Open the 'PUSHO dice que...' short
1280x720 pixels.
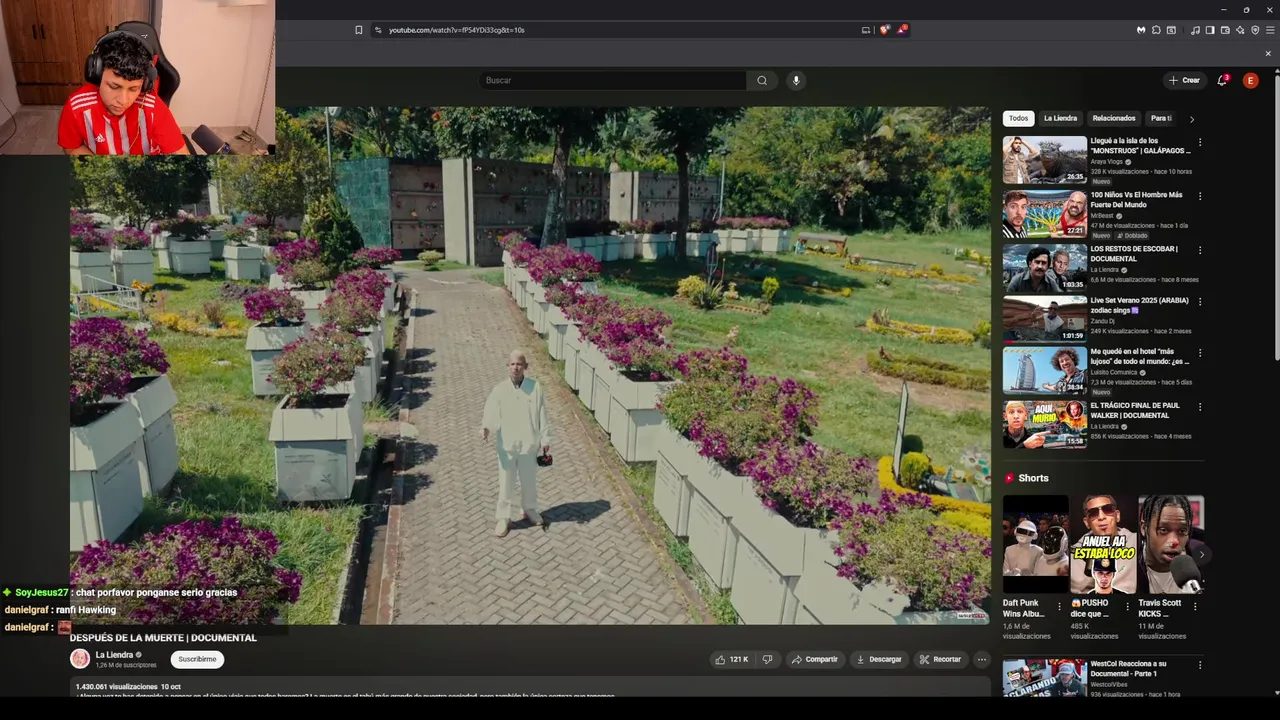coord(1104,545)
